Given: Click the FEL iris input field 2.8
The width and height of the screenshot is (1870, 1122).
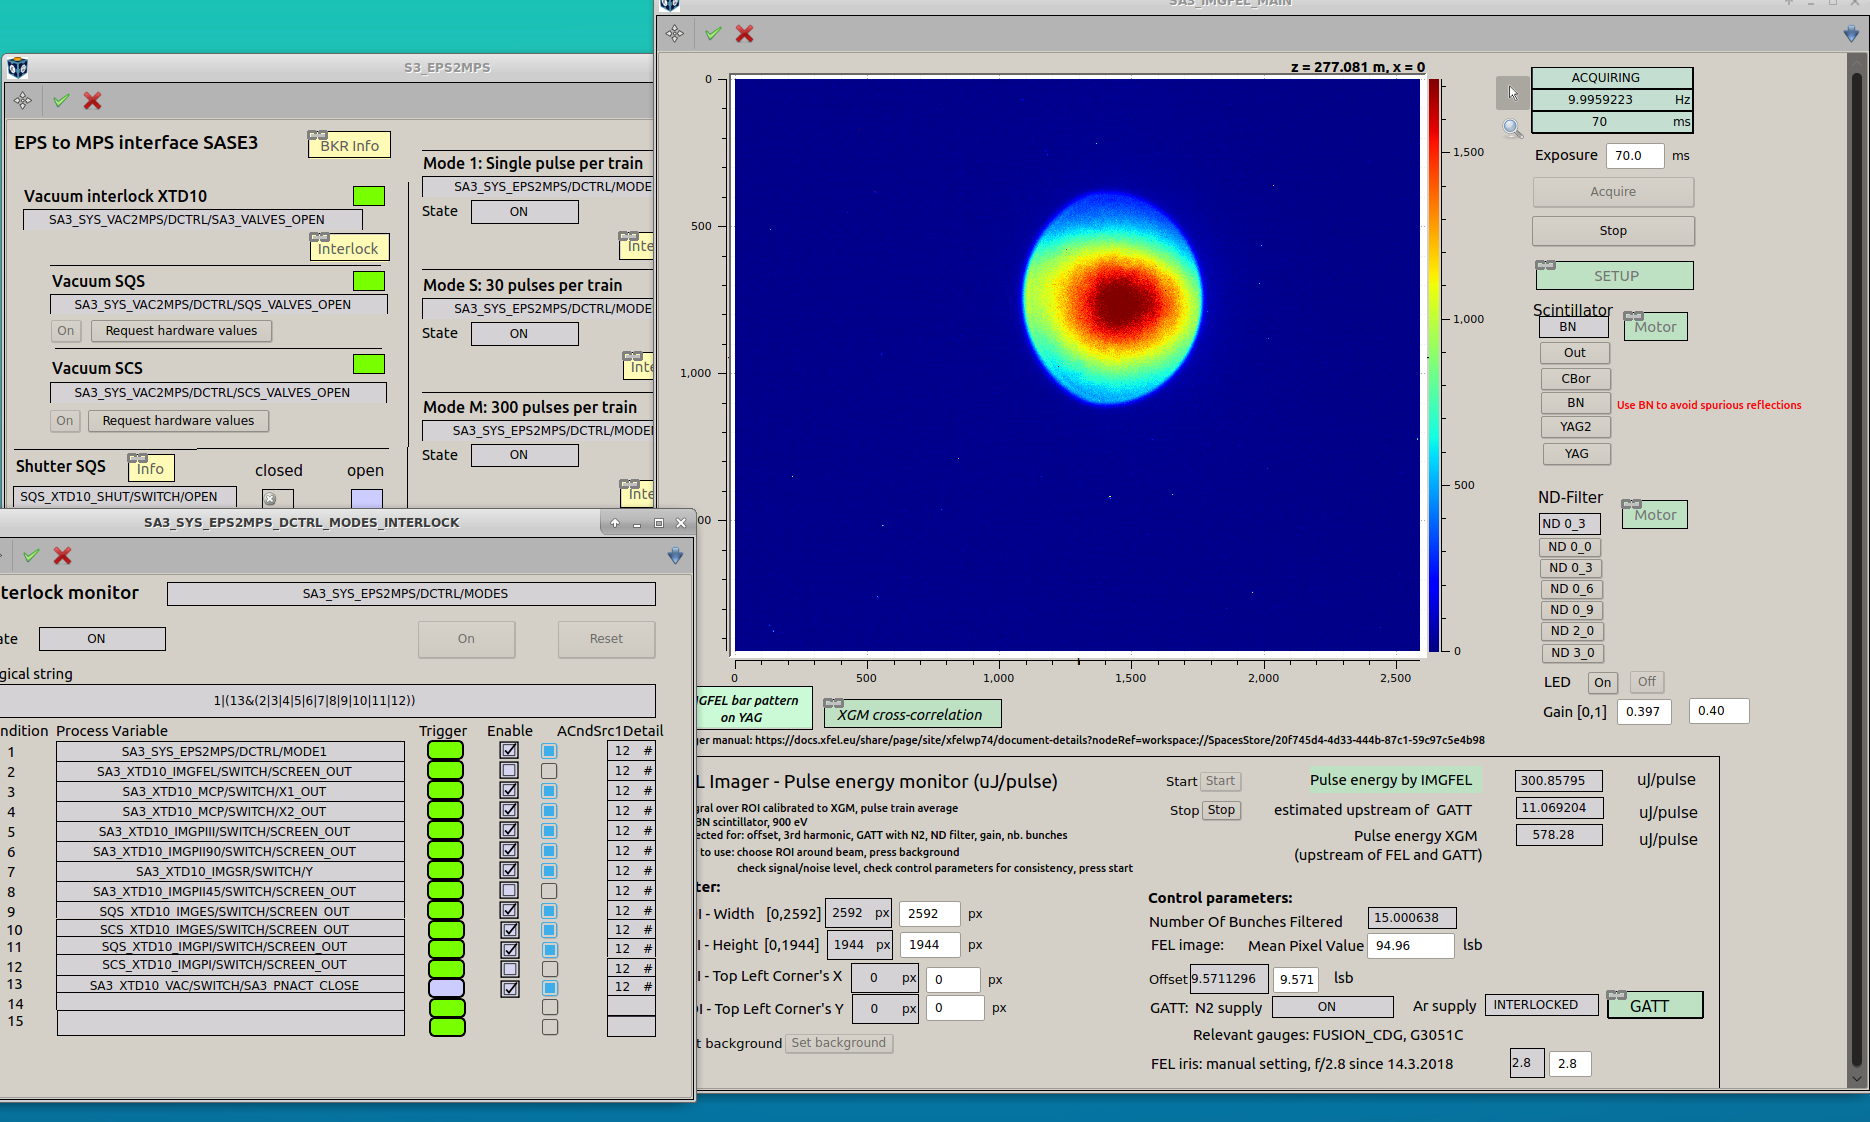Looking at the screenshot, I should 1568,1064.
